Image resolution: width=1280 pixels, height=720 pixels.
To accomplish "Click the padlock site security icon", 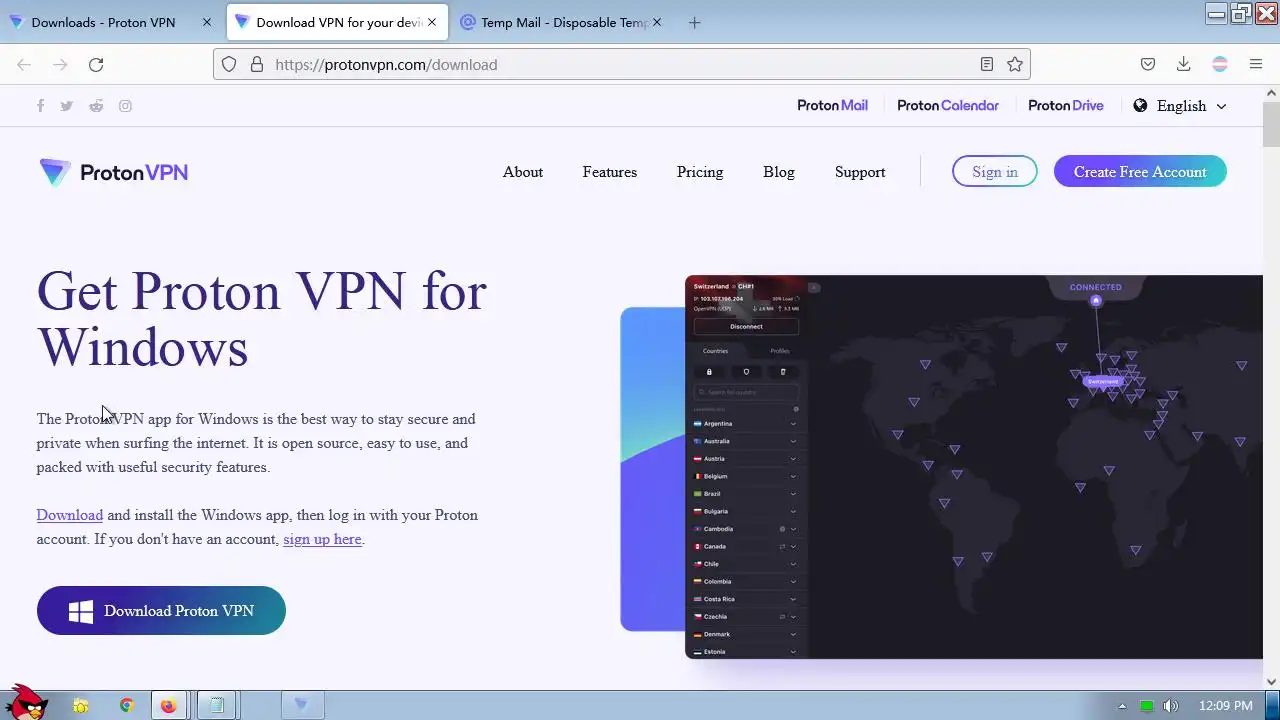I will coord(257,64).
